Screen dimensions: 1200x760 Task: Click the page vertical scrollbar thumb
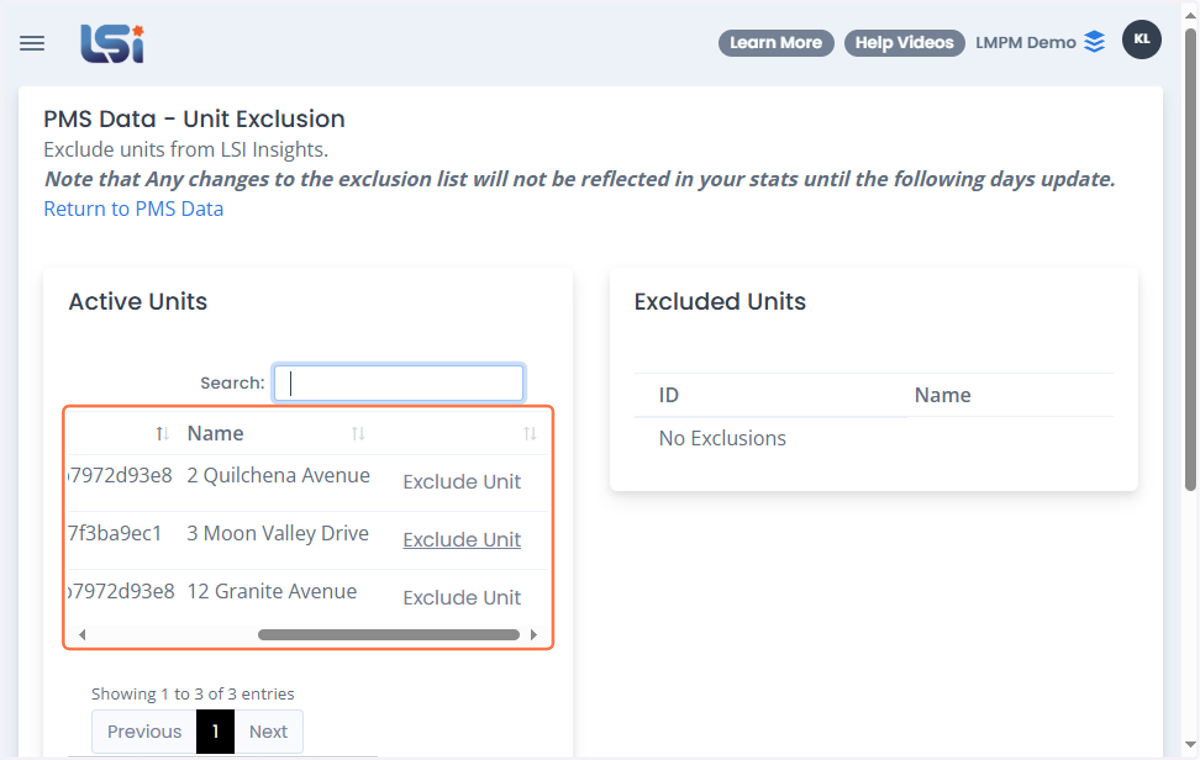(x=1190, y=258)
